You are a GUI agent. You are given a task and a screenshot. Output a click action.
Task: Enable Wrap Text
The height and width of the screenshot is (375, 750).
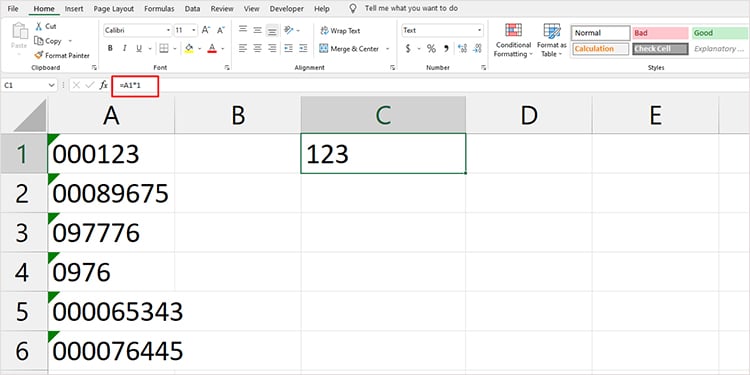(340, 31)
